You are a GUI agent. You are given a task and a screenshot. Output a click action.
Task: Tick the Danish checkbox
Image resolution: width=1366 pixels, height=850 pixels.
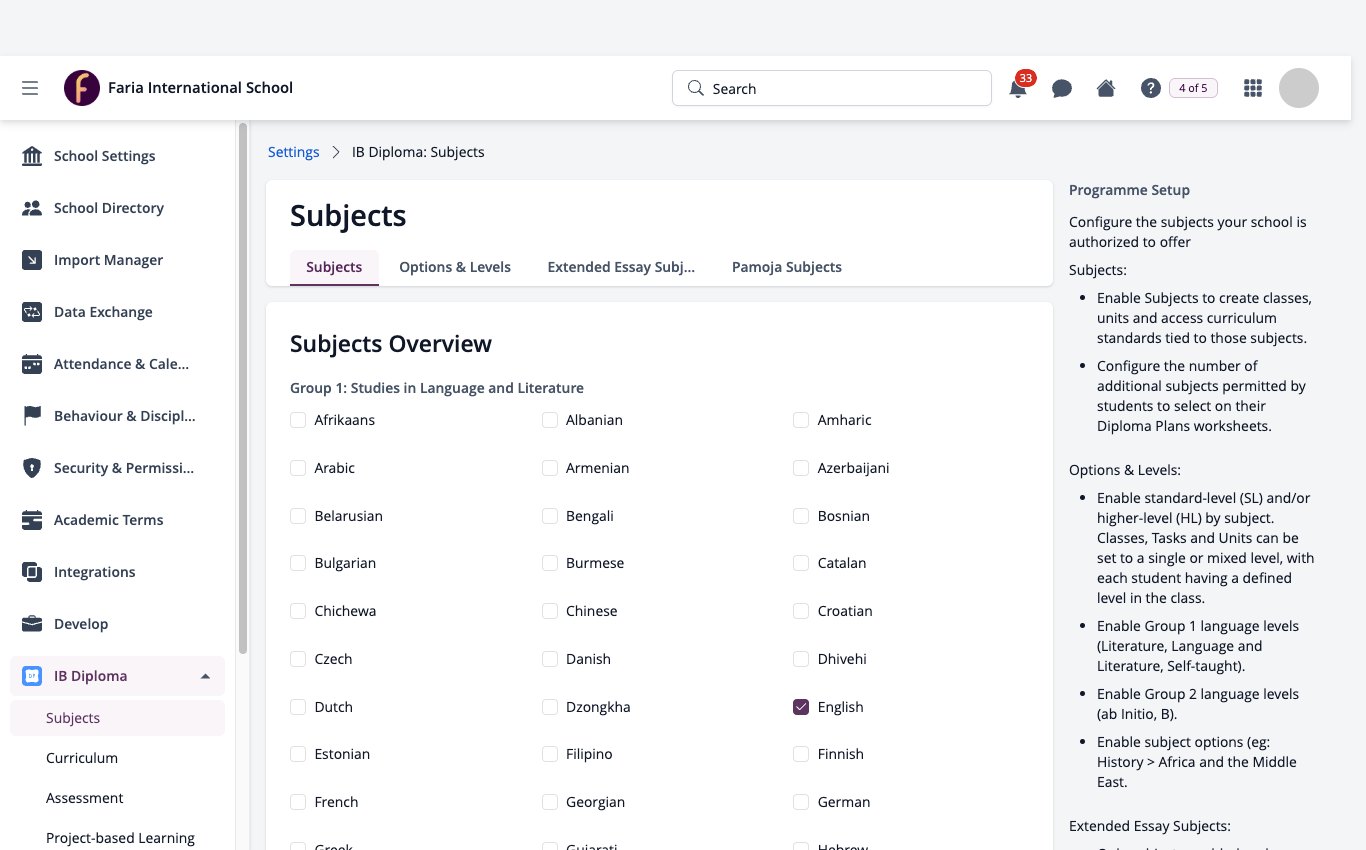coord(550,659)
